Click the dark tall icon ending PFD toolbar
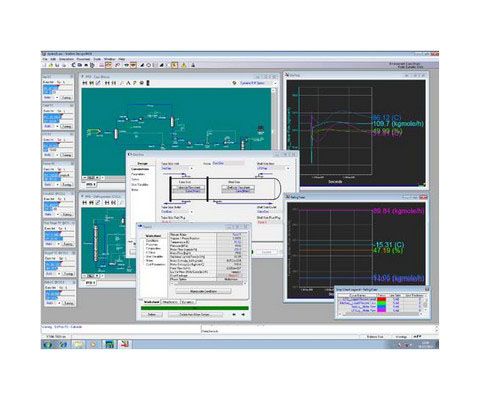Screen dimensions: 480x396 click(148, 83)
